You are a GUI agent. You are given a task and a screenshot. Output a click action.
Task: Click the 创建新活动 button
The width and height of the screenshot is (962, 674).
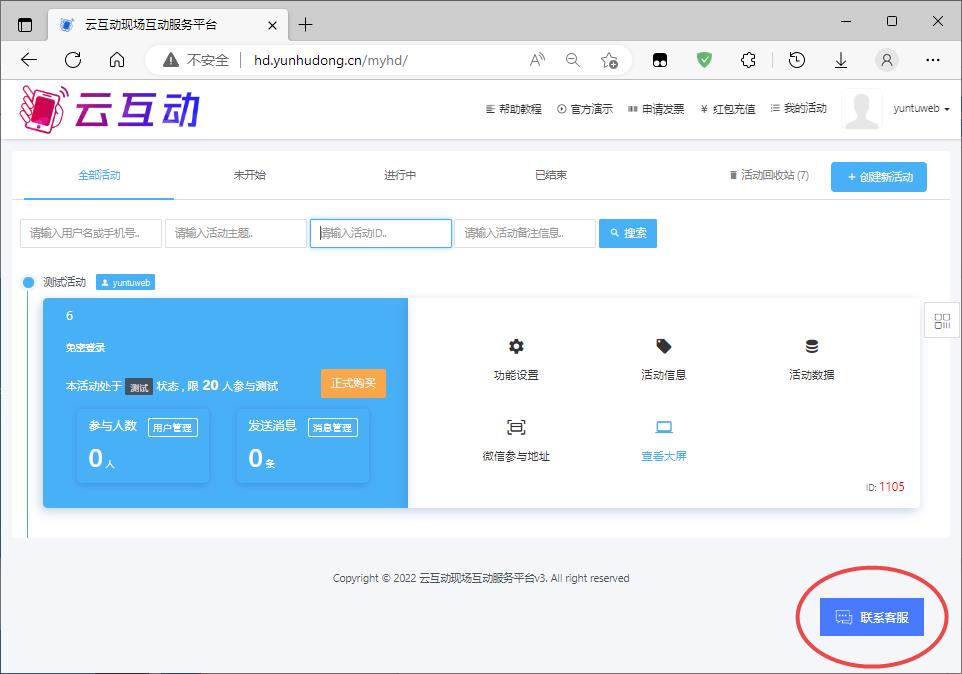(879, 177)
